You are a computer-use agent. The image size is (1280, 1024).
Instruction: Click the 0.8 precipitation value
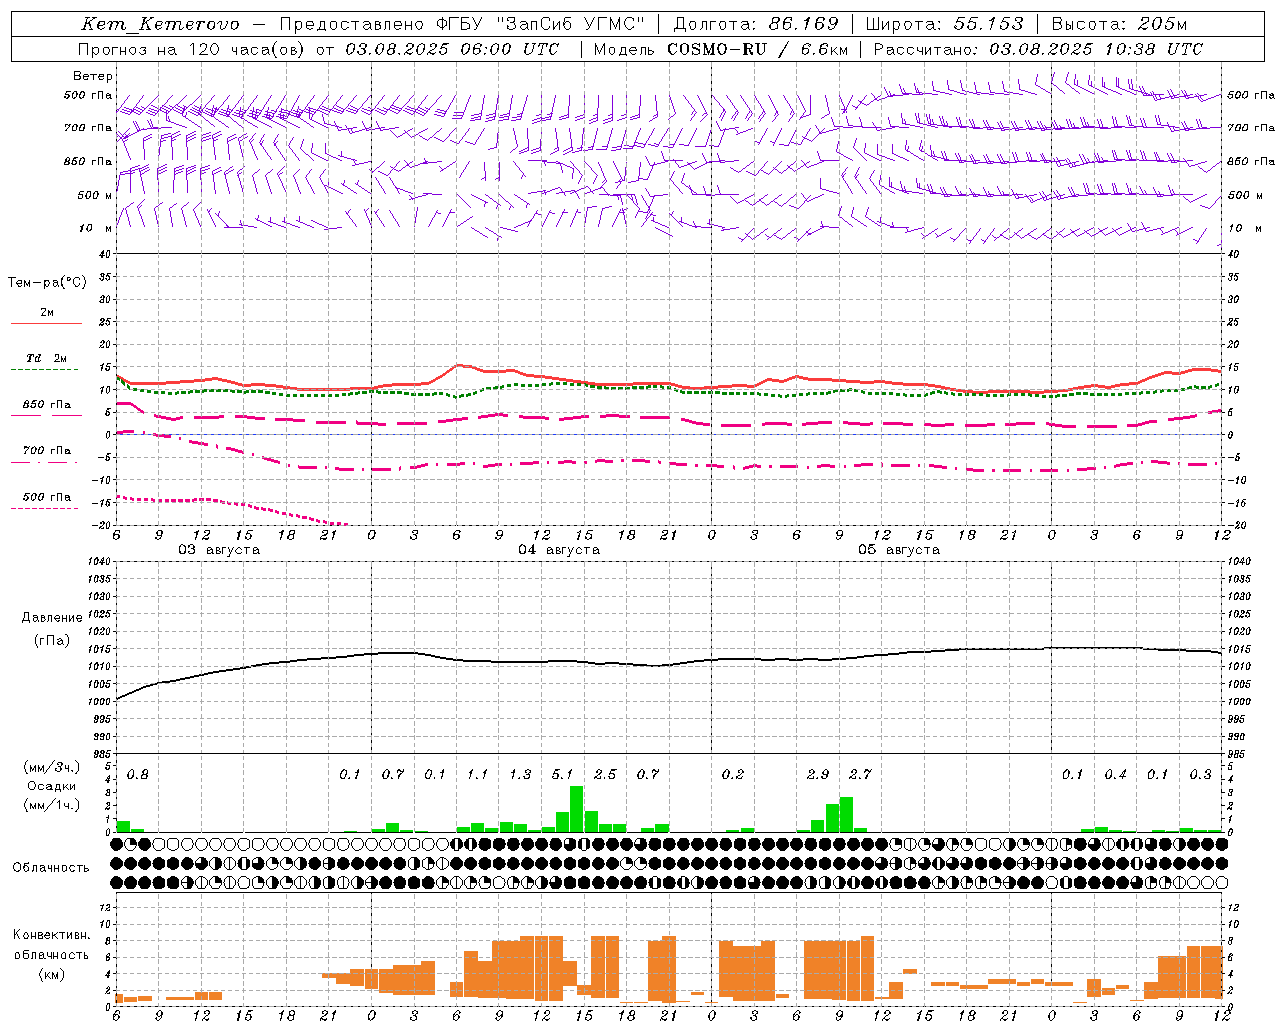pyautogui.click(x=138, y=775)
